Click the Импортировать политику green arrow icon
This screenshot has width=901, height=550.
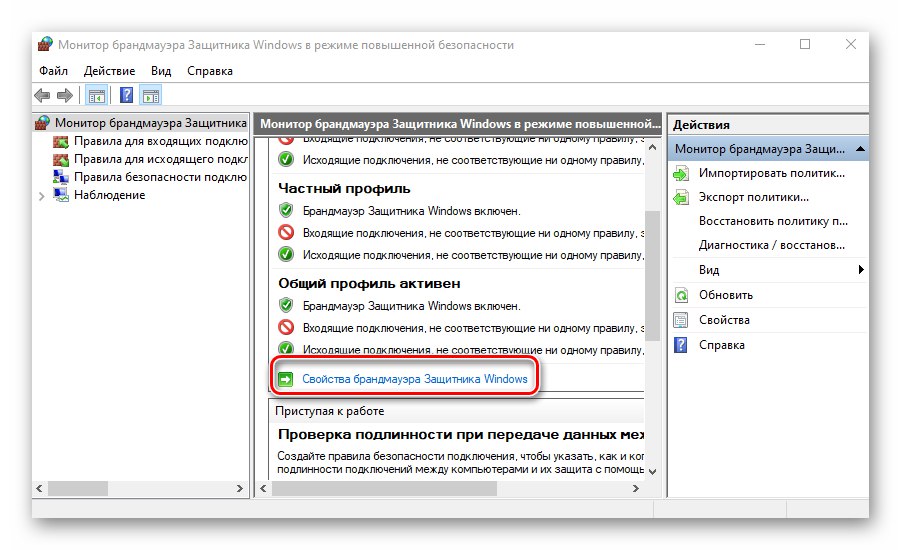click(x=681, y=173)
